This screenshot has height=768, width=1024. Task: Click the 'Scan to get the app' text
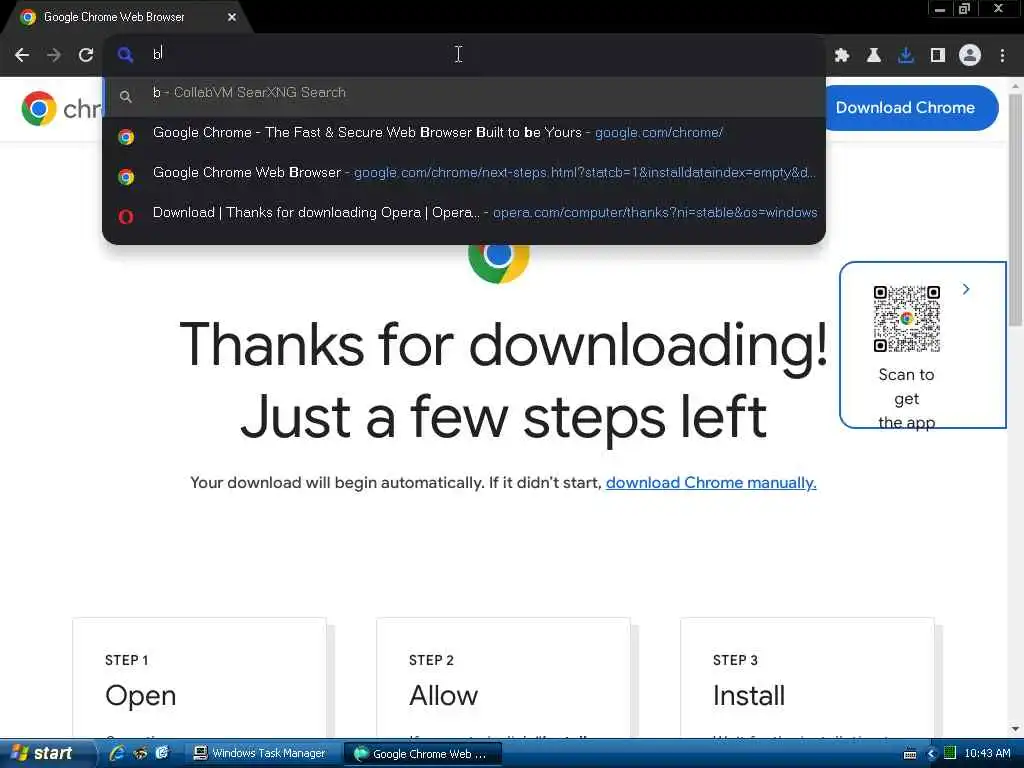pyautogui.click(x=906, y=398)
